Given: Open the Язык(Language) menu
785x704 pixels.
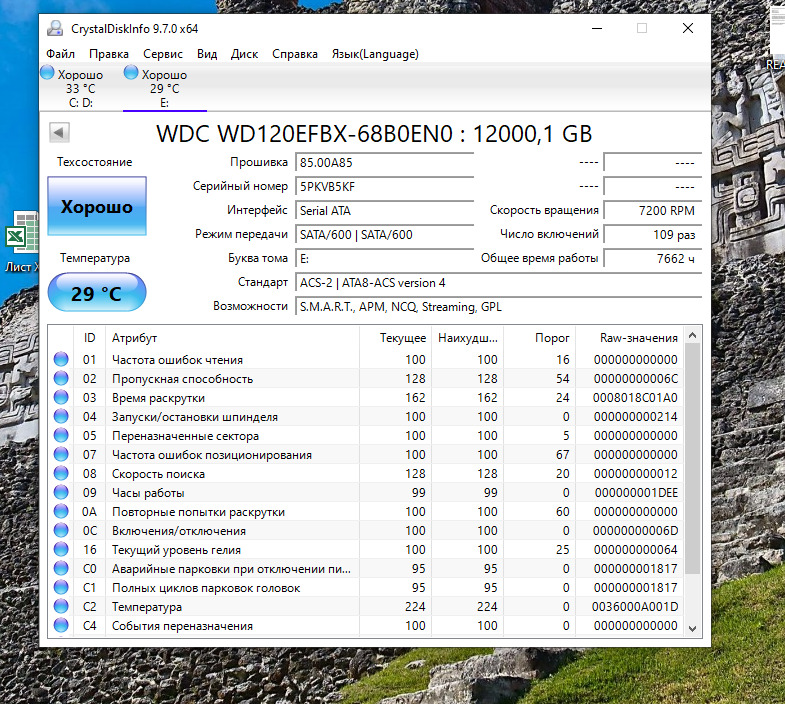Looking at the screenshot, I should (375, 54).
